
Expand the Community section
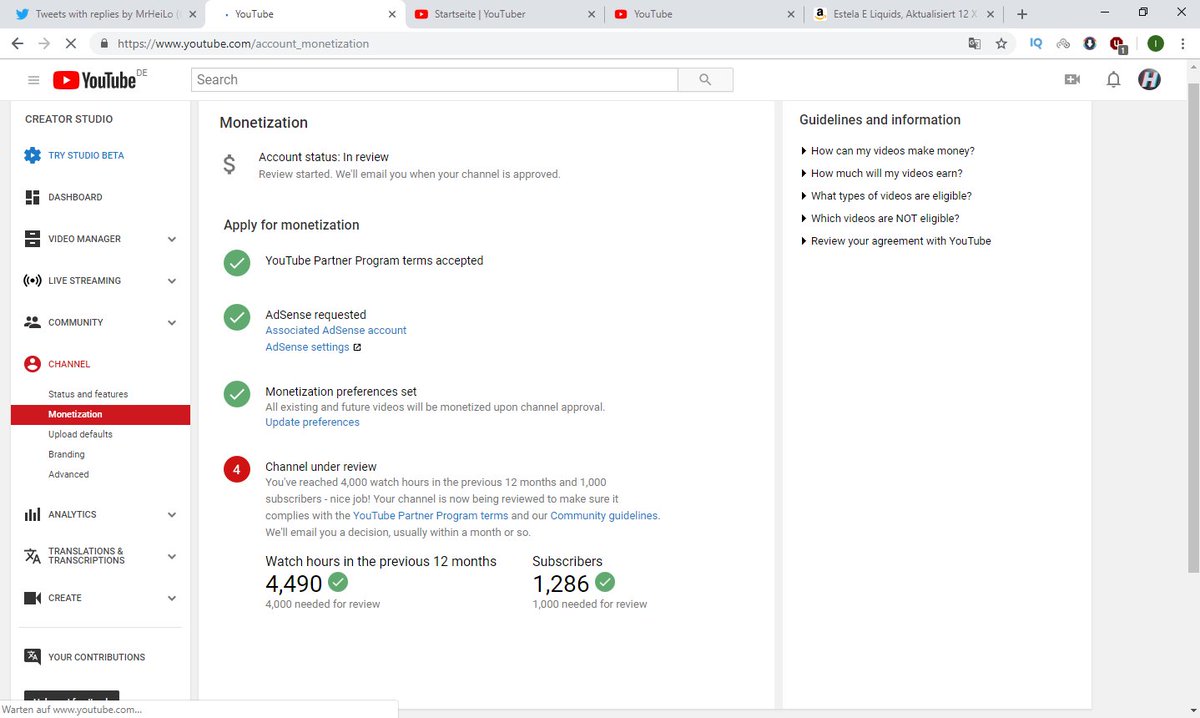coord(172,322)
